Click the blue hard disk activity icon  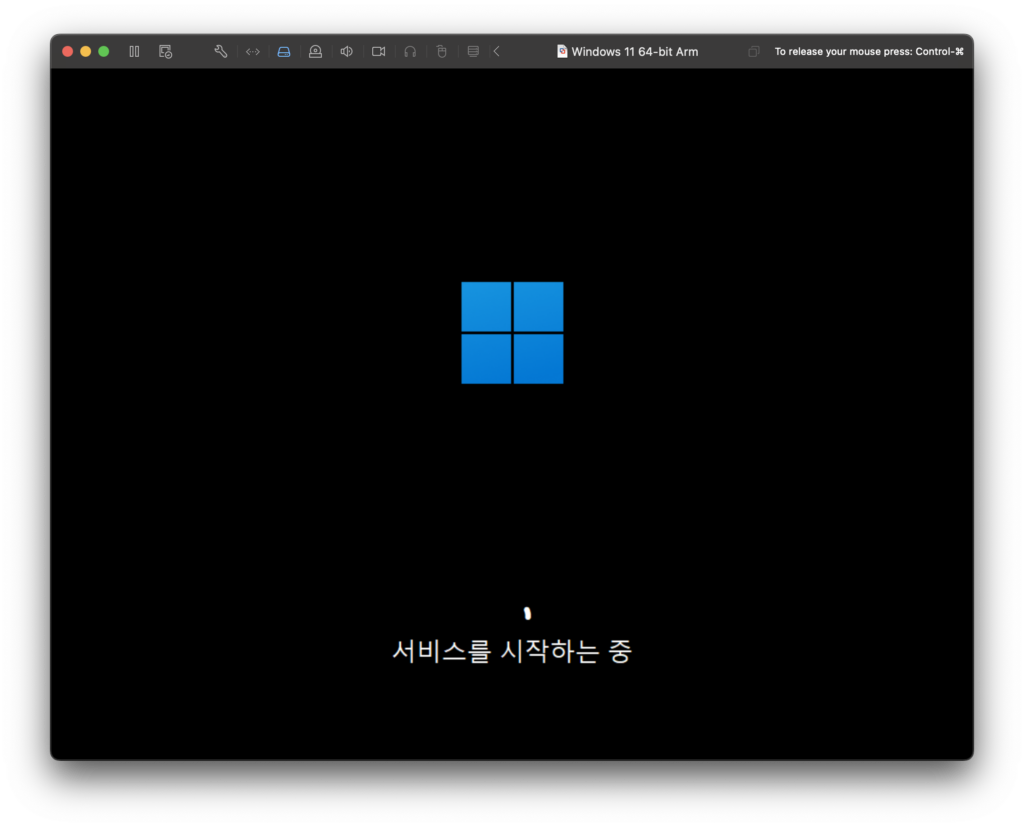click(283, 51)
